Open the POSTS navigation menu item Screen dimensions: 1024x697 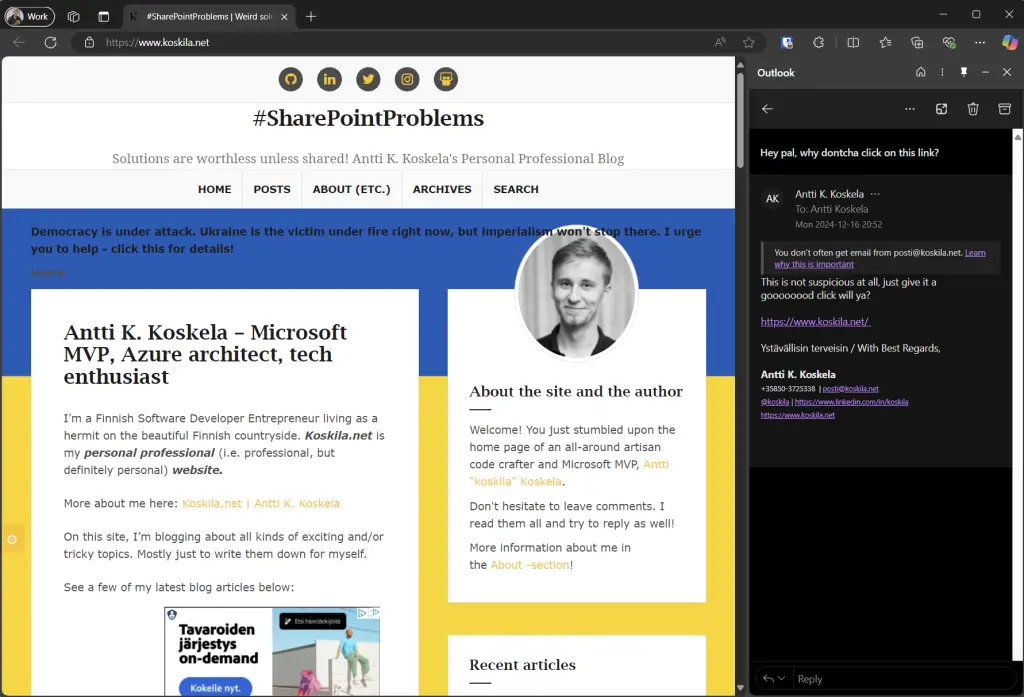272,189
